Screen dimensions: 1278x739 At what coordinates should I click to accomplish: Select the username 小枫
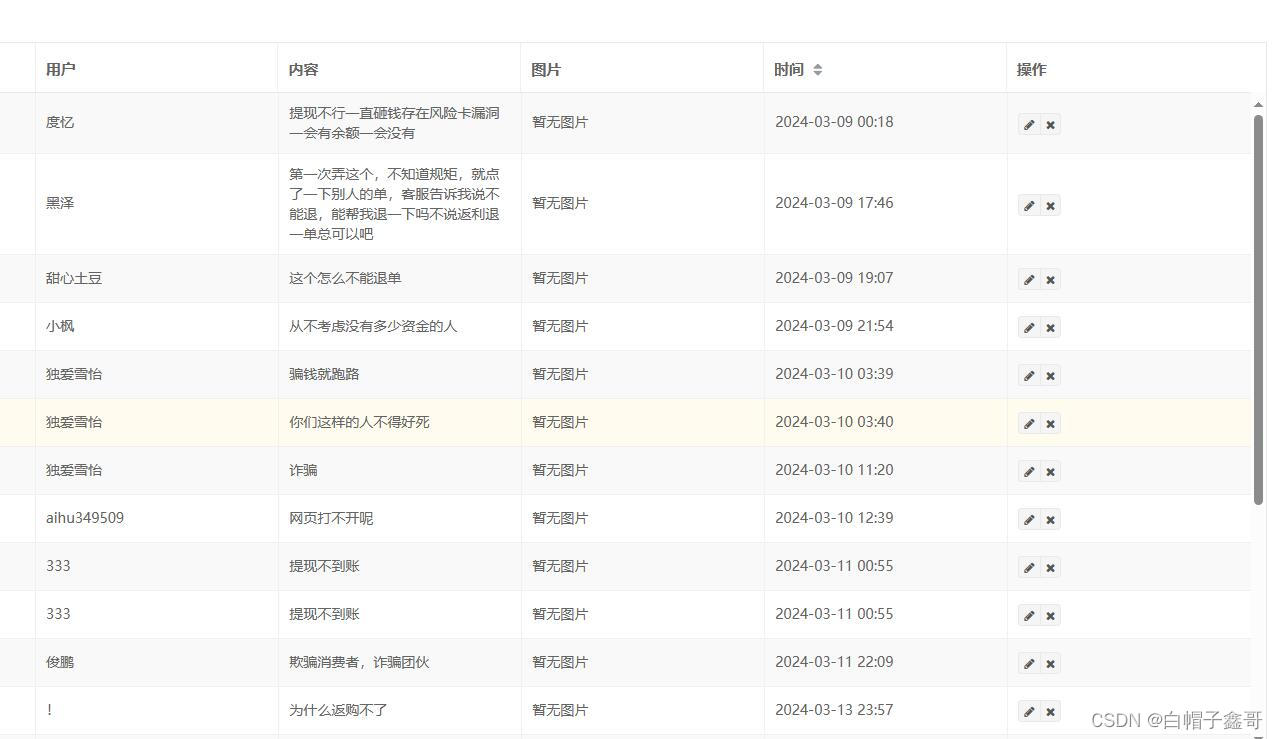click(60, 326)
